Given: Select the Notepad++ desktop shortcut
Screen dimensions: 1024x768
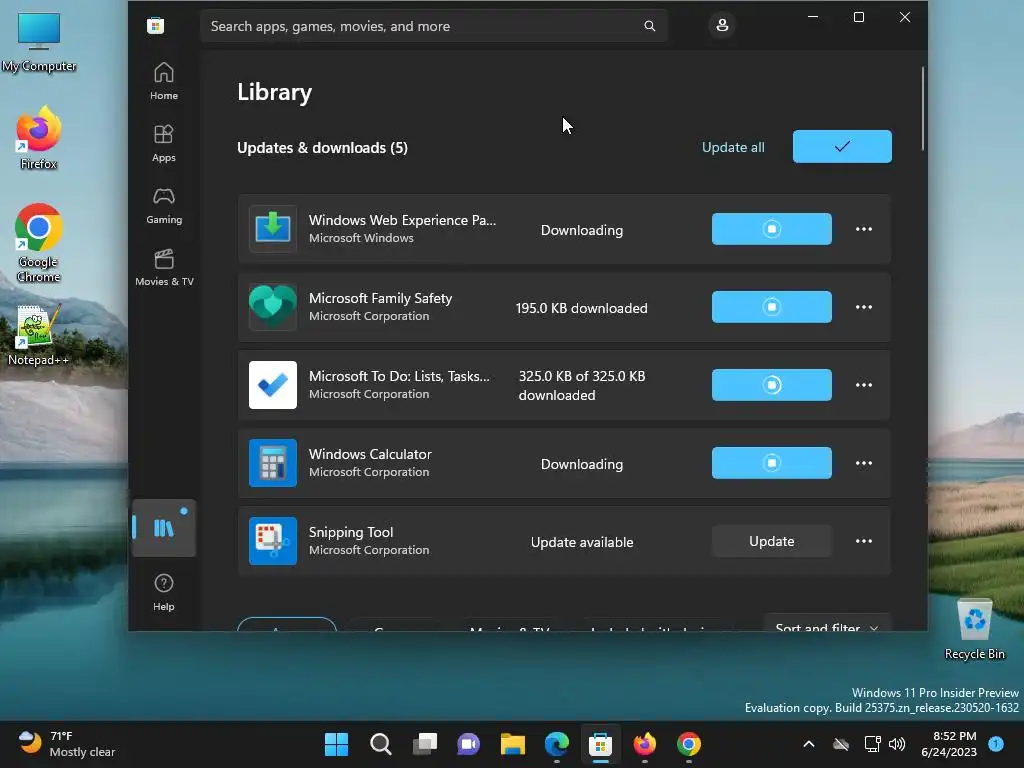Looking at the screenshot, I should tap(39, 334).
